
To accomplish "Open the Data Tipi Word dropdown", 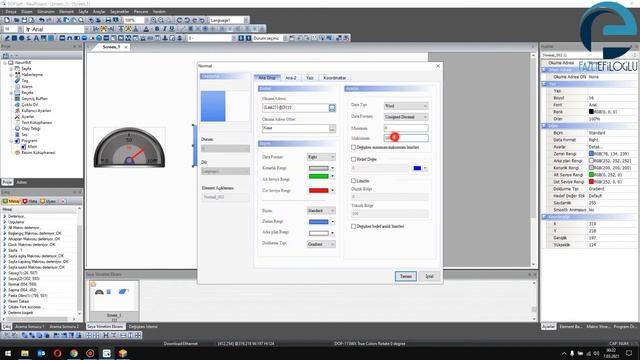I will click(x=406, y=106).
